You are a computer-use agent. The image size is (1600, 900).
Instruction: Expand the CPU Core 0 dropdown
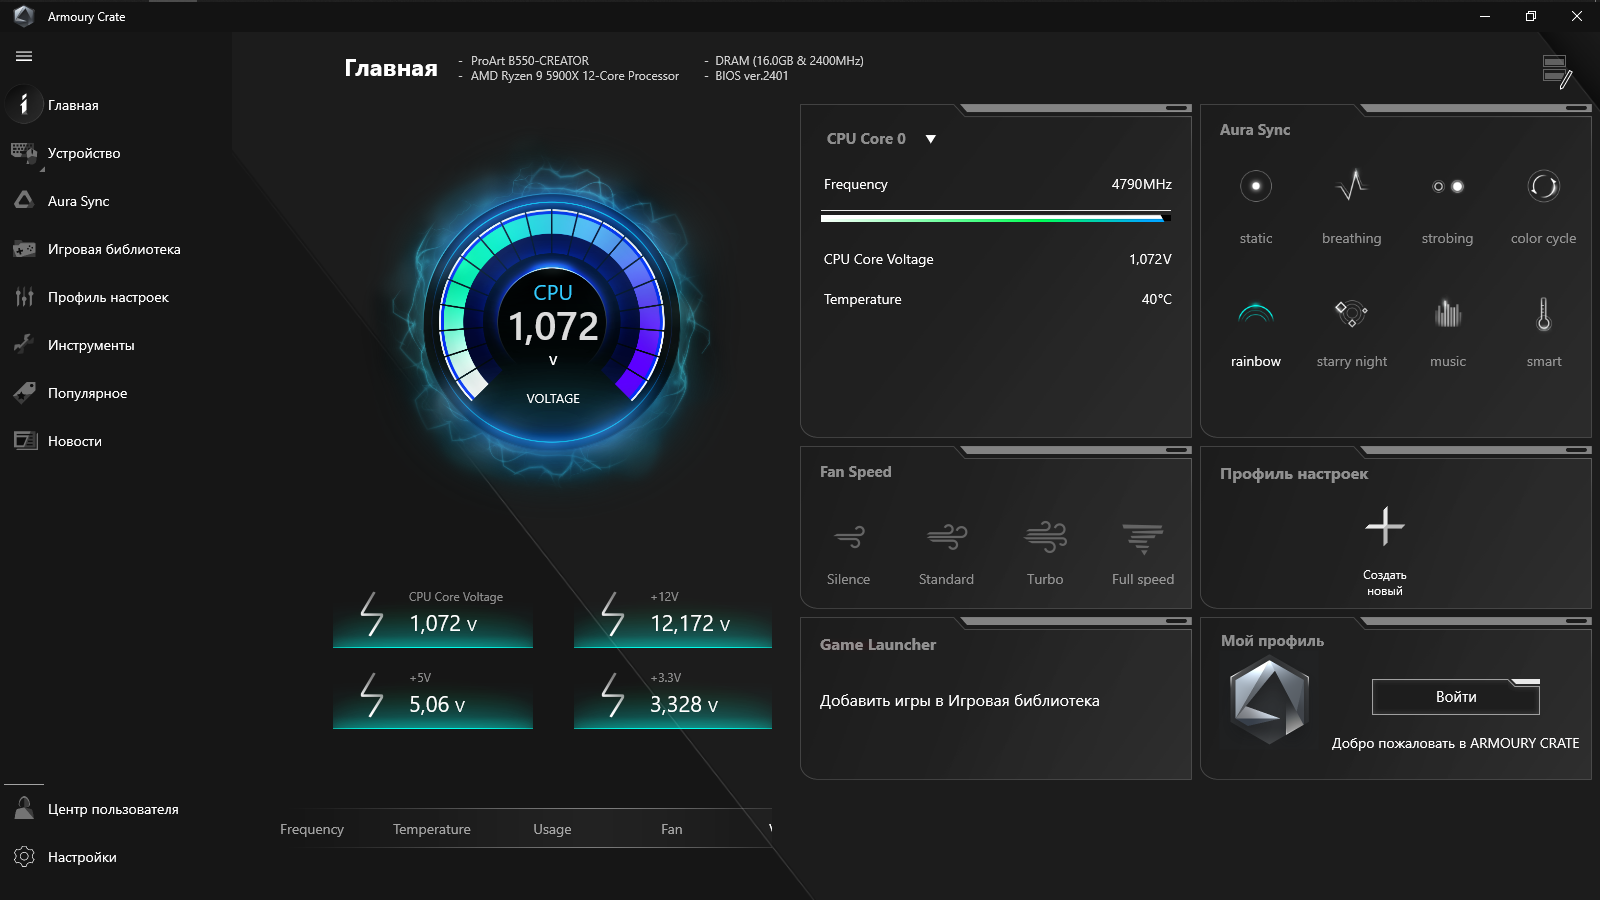click(930, 139)
